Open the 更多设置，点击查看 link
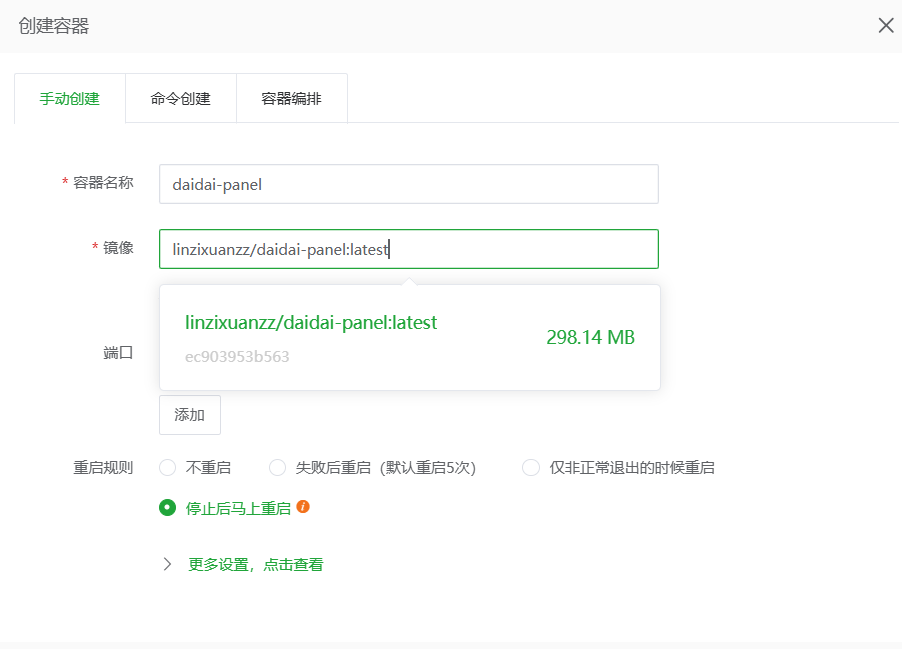 [x=255, y=565]
